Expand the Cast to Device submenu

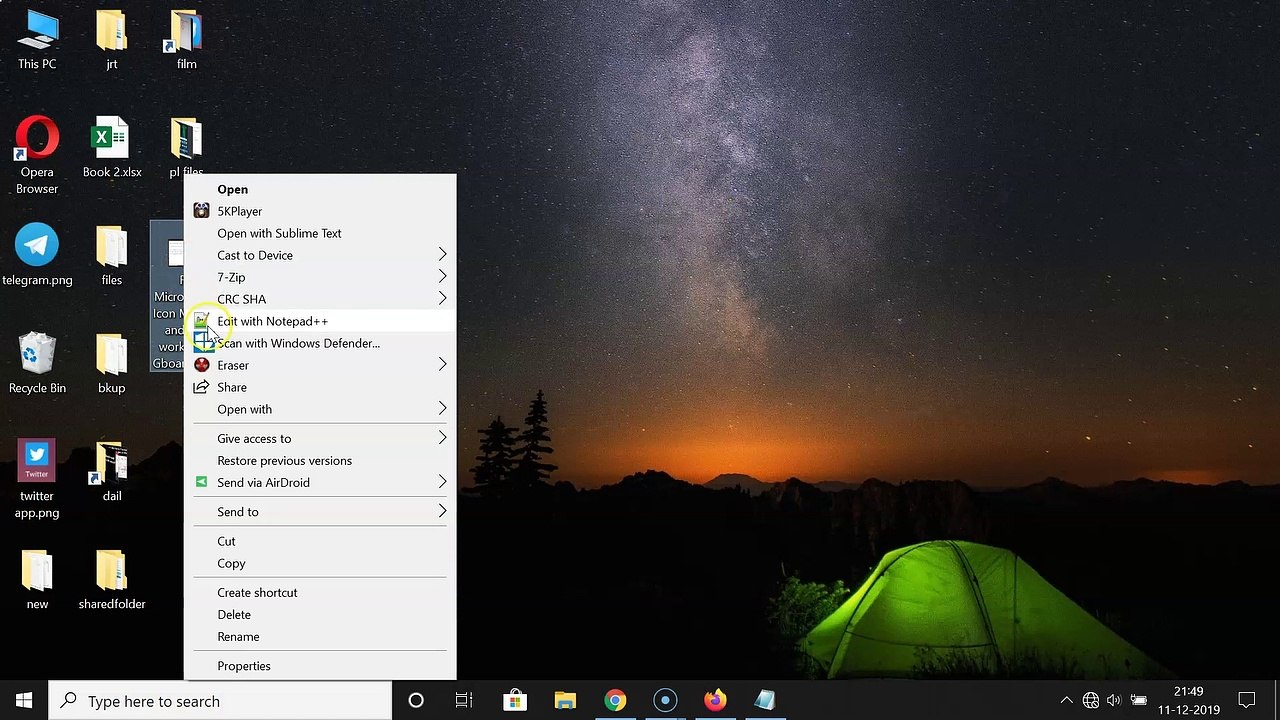click(x=320, y=255)
